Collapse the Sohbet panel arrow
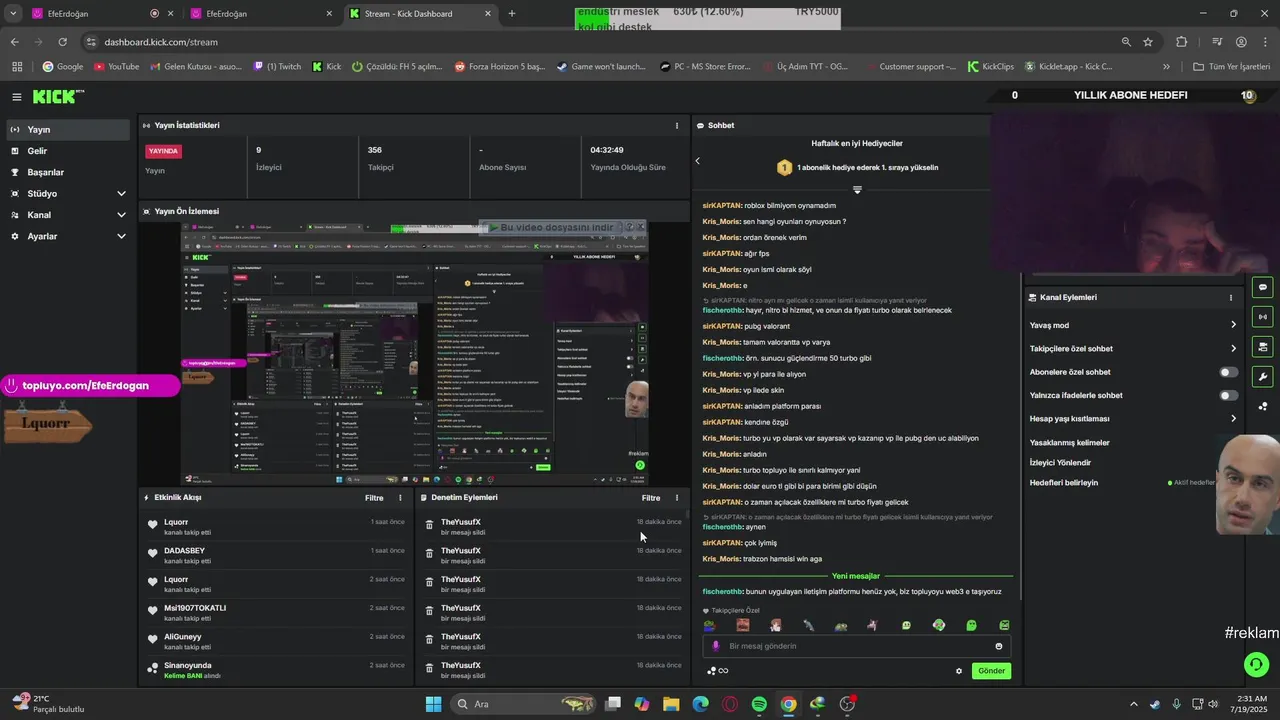This screenshot has width=1280, height=720. tap(698, 160)
